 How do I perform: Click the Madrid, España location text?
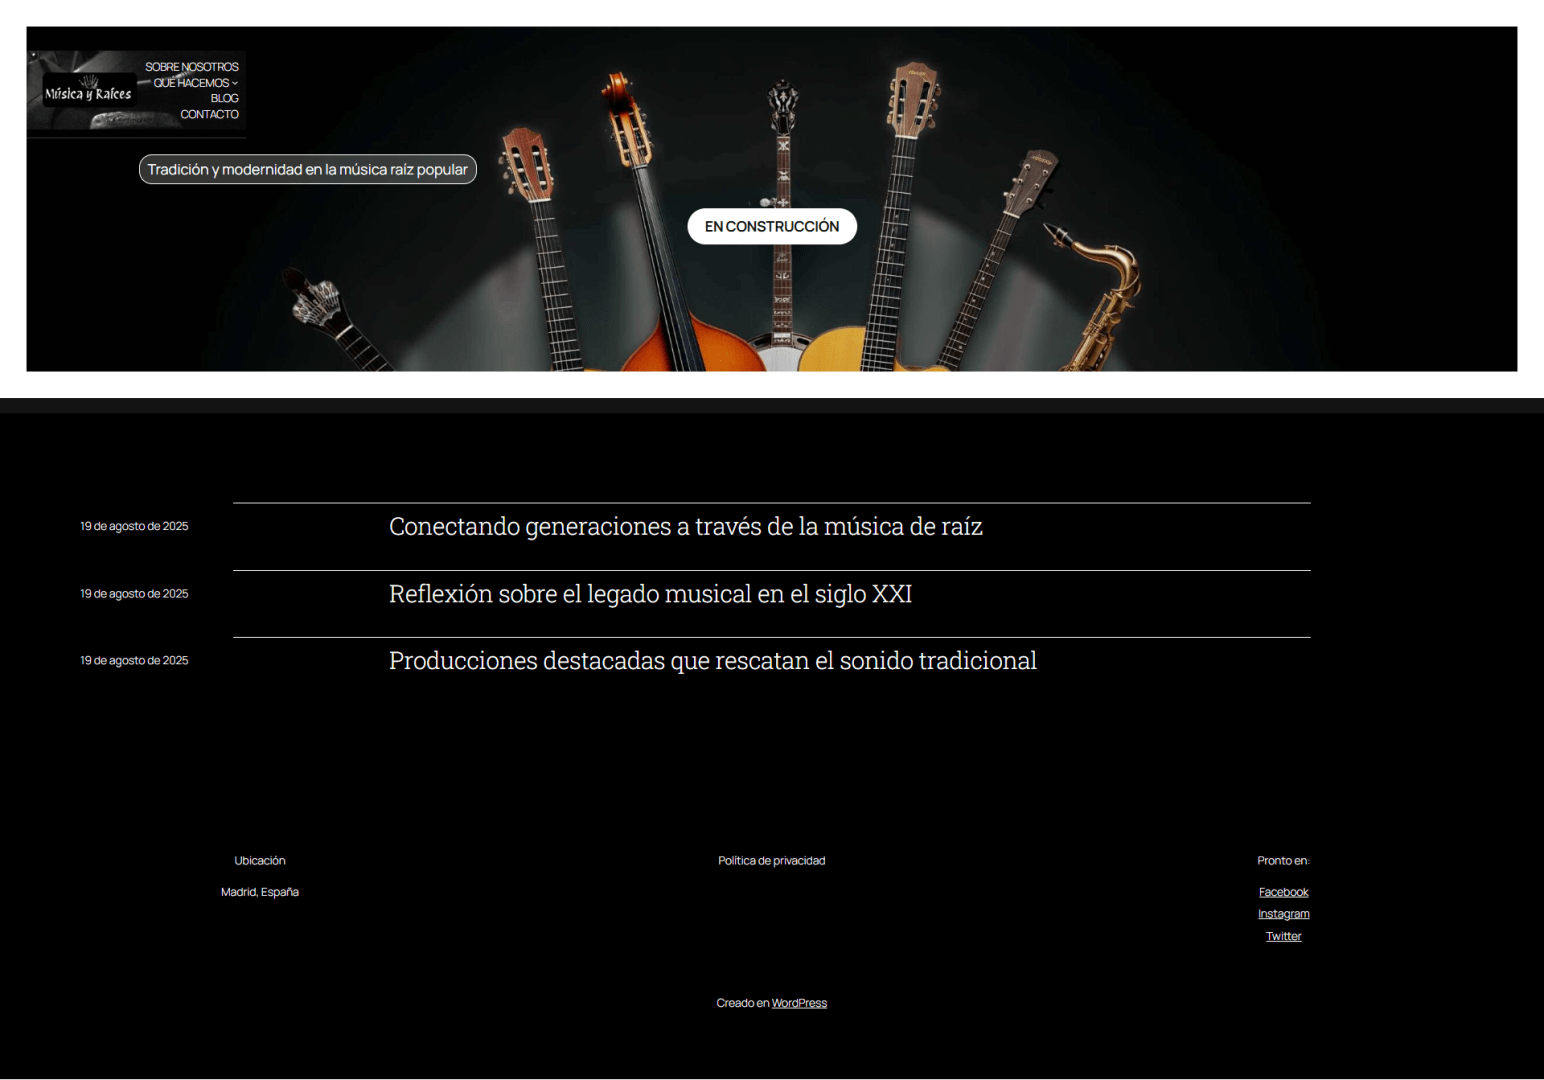point(259,892)
